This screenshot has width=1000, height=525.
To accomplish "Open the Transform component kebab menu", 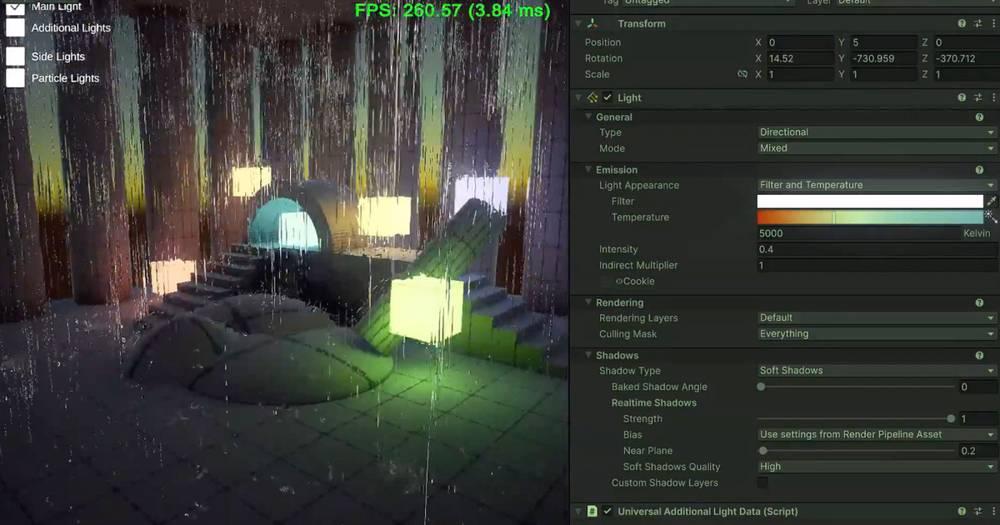I will click(994, 24).
